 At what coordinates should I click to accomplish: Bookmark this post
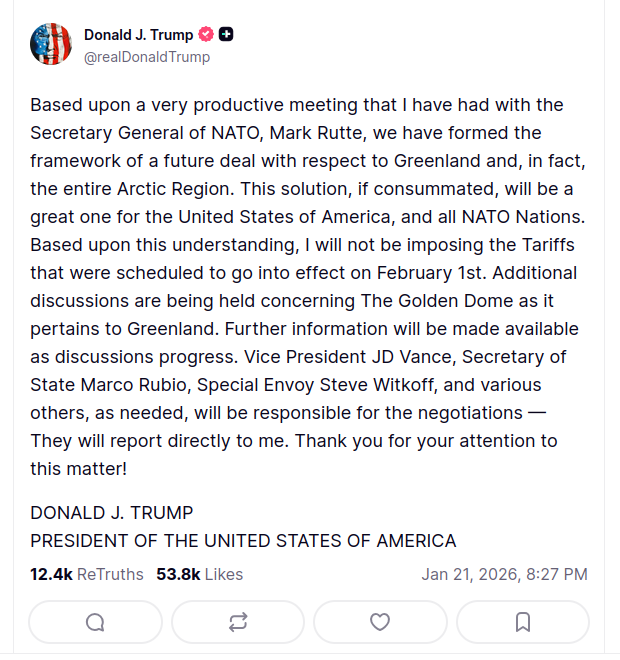tap(522, 622)
